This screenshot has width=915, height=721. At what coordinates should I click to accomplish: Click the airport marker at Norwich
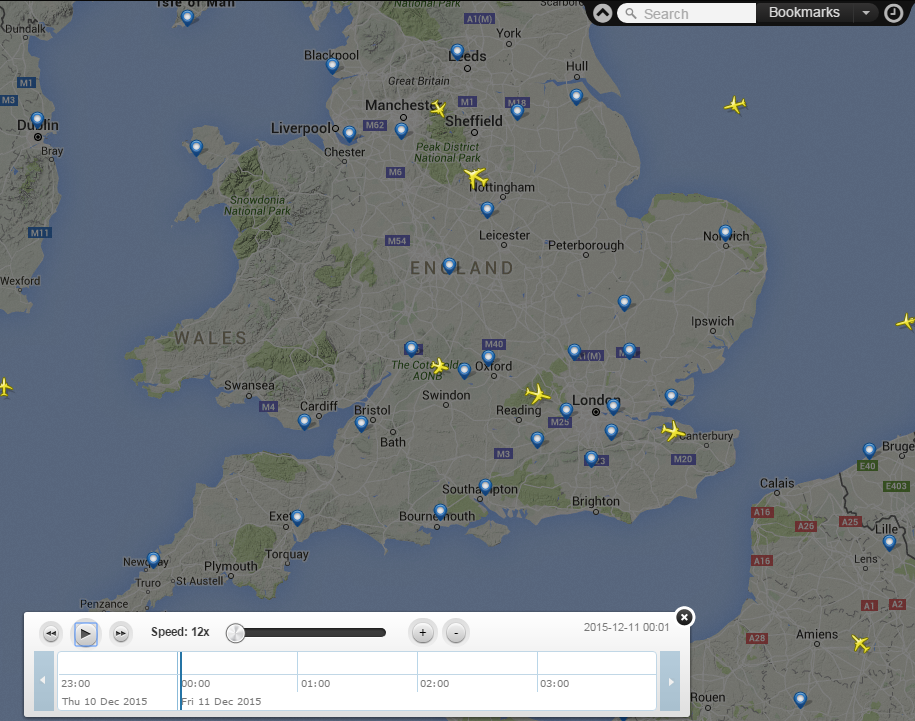tap(726, 233)
